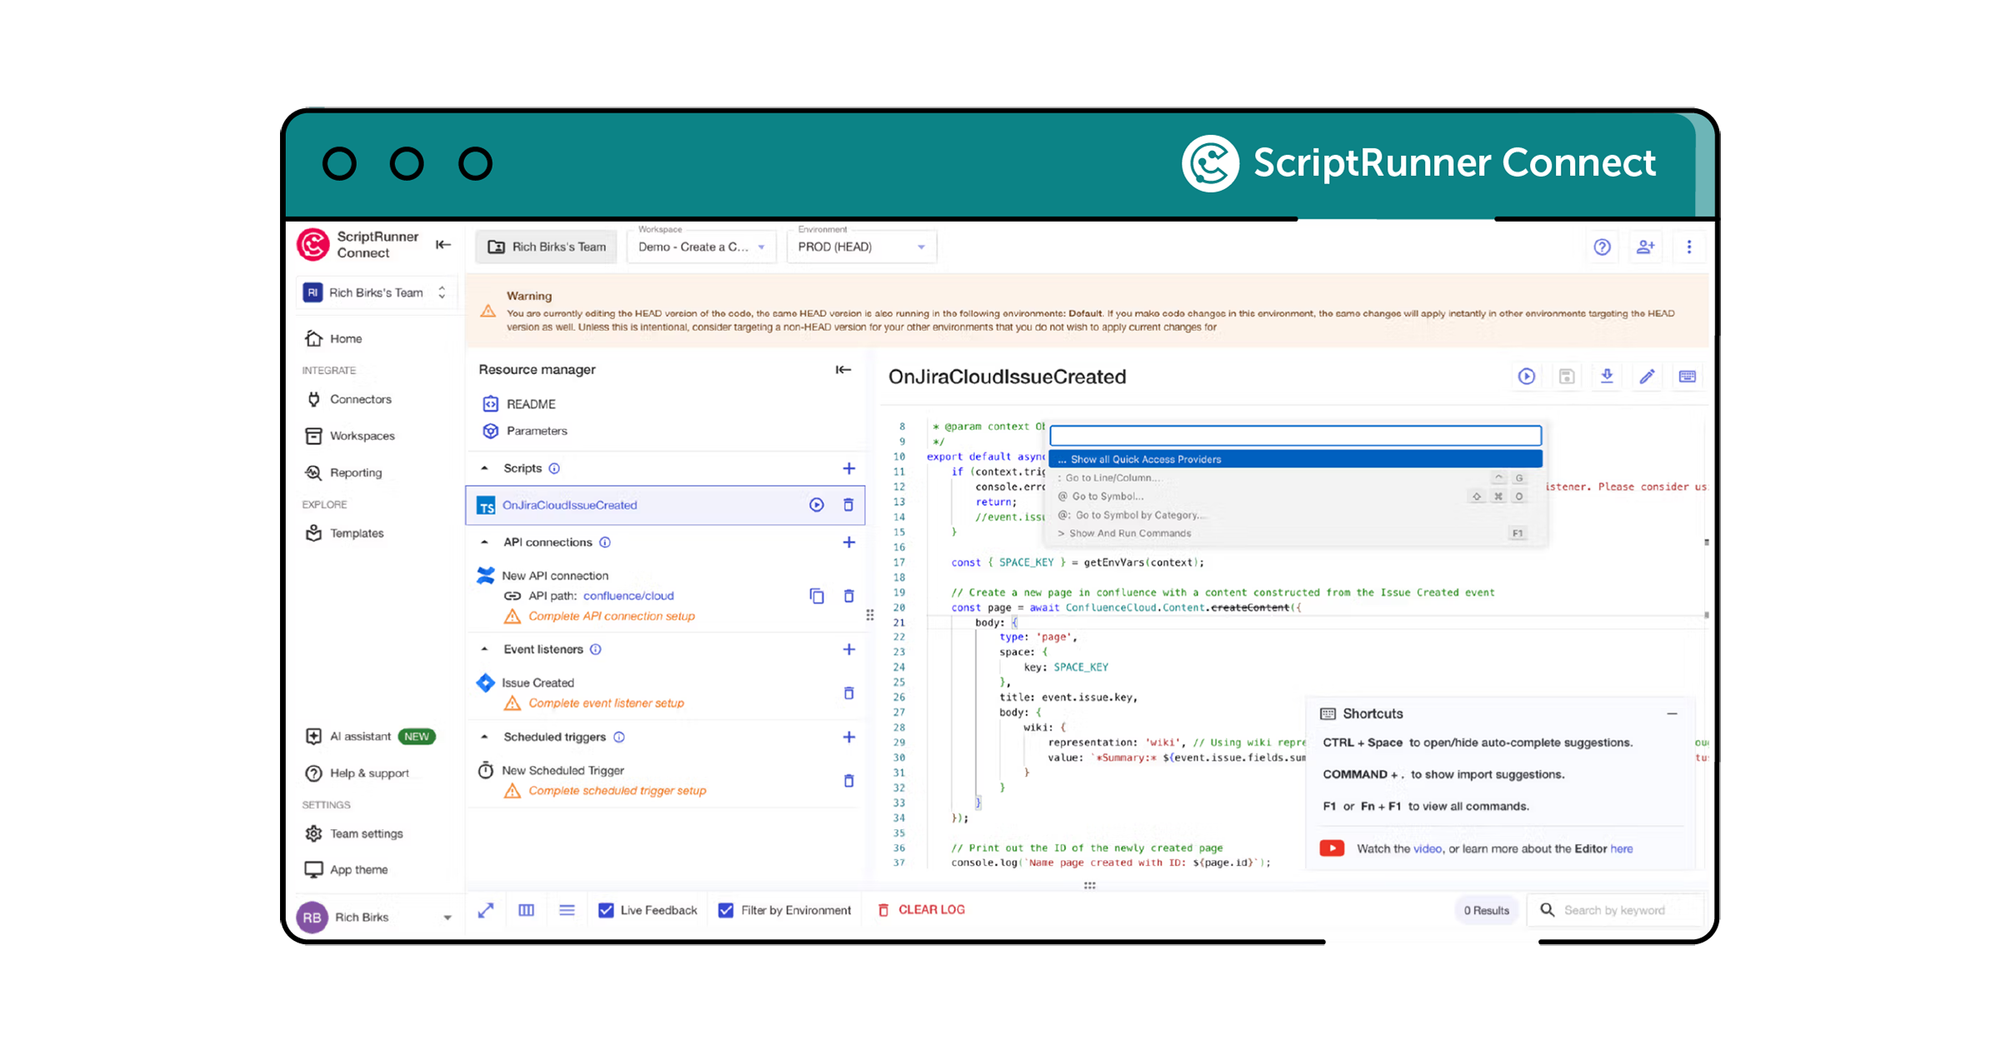Open the Rich Birks's Team switcher
2000x1050 pixels.
[377, 293]
